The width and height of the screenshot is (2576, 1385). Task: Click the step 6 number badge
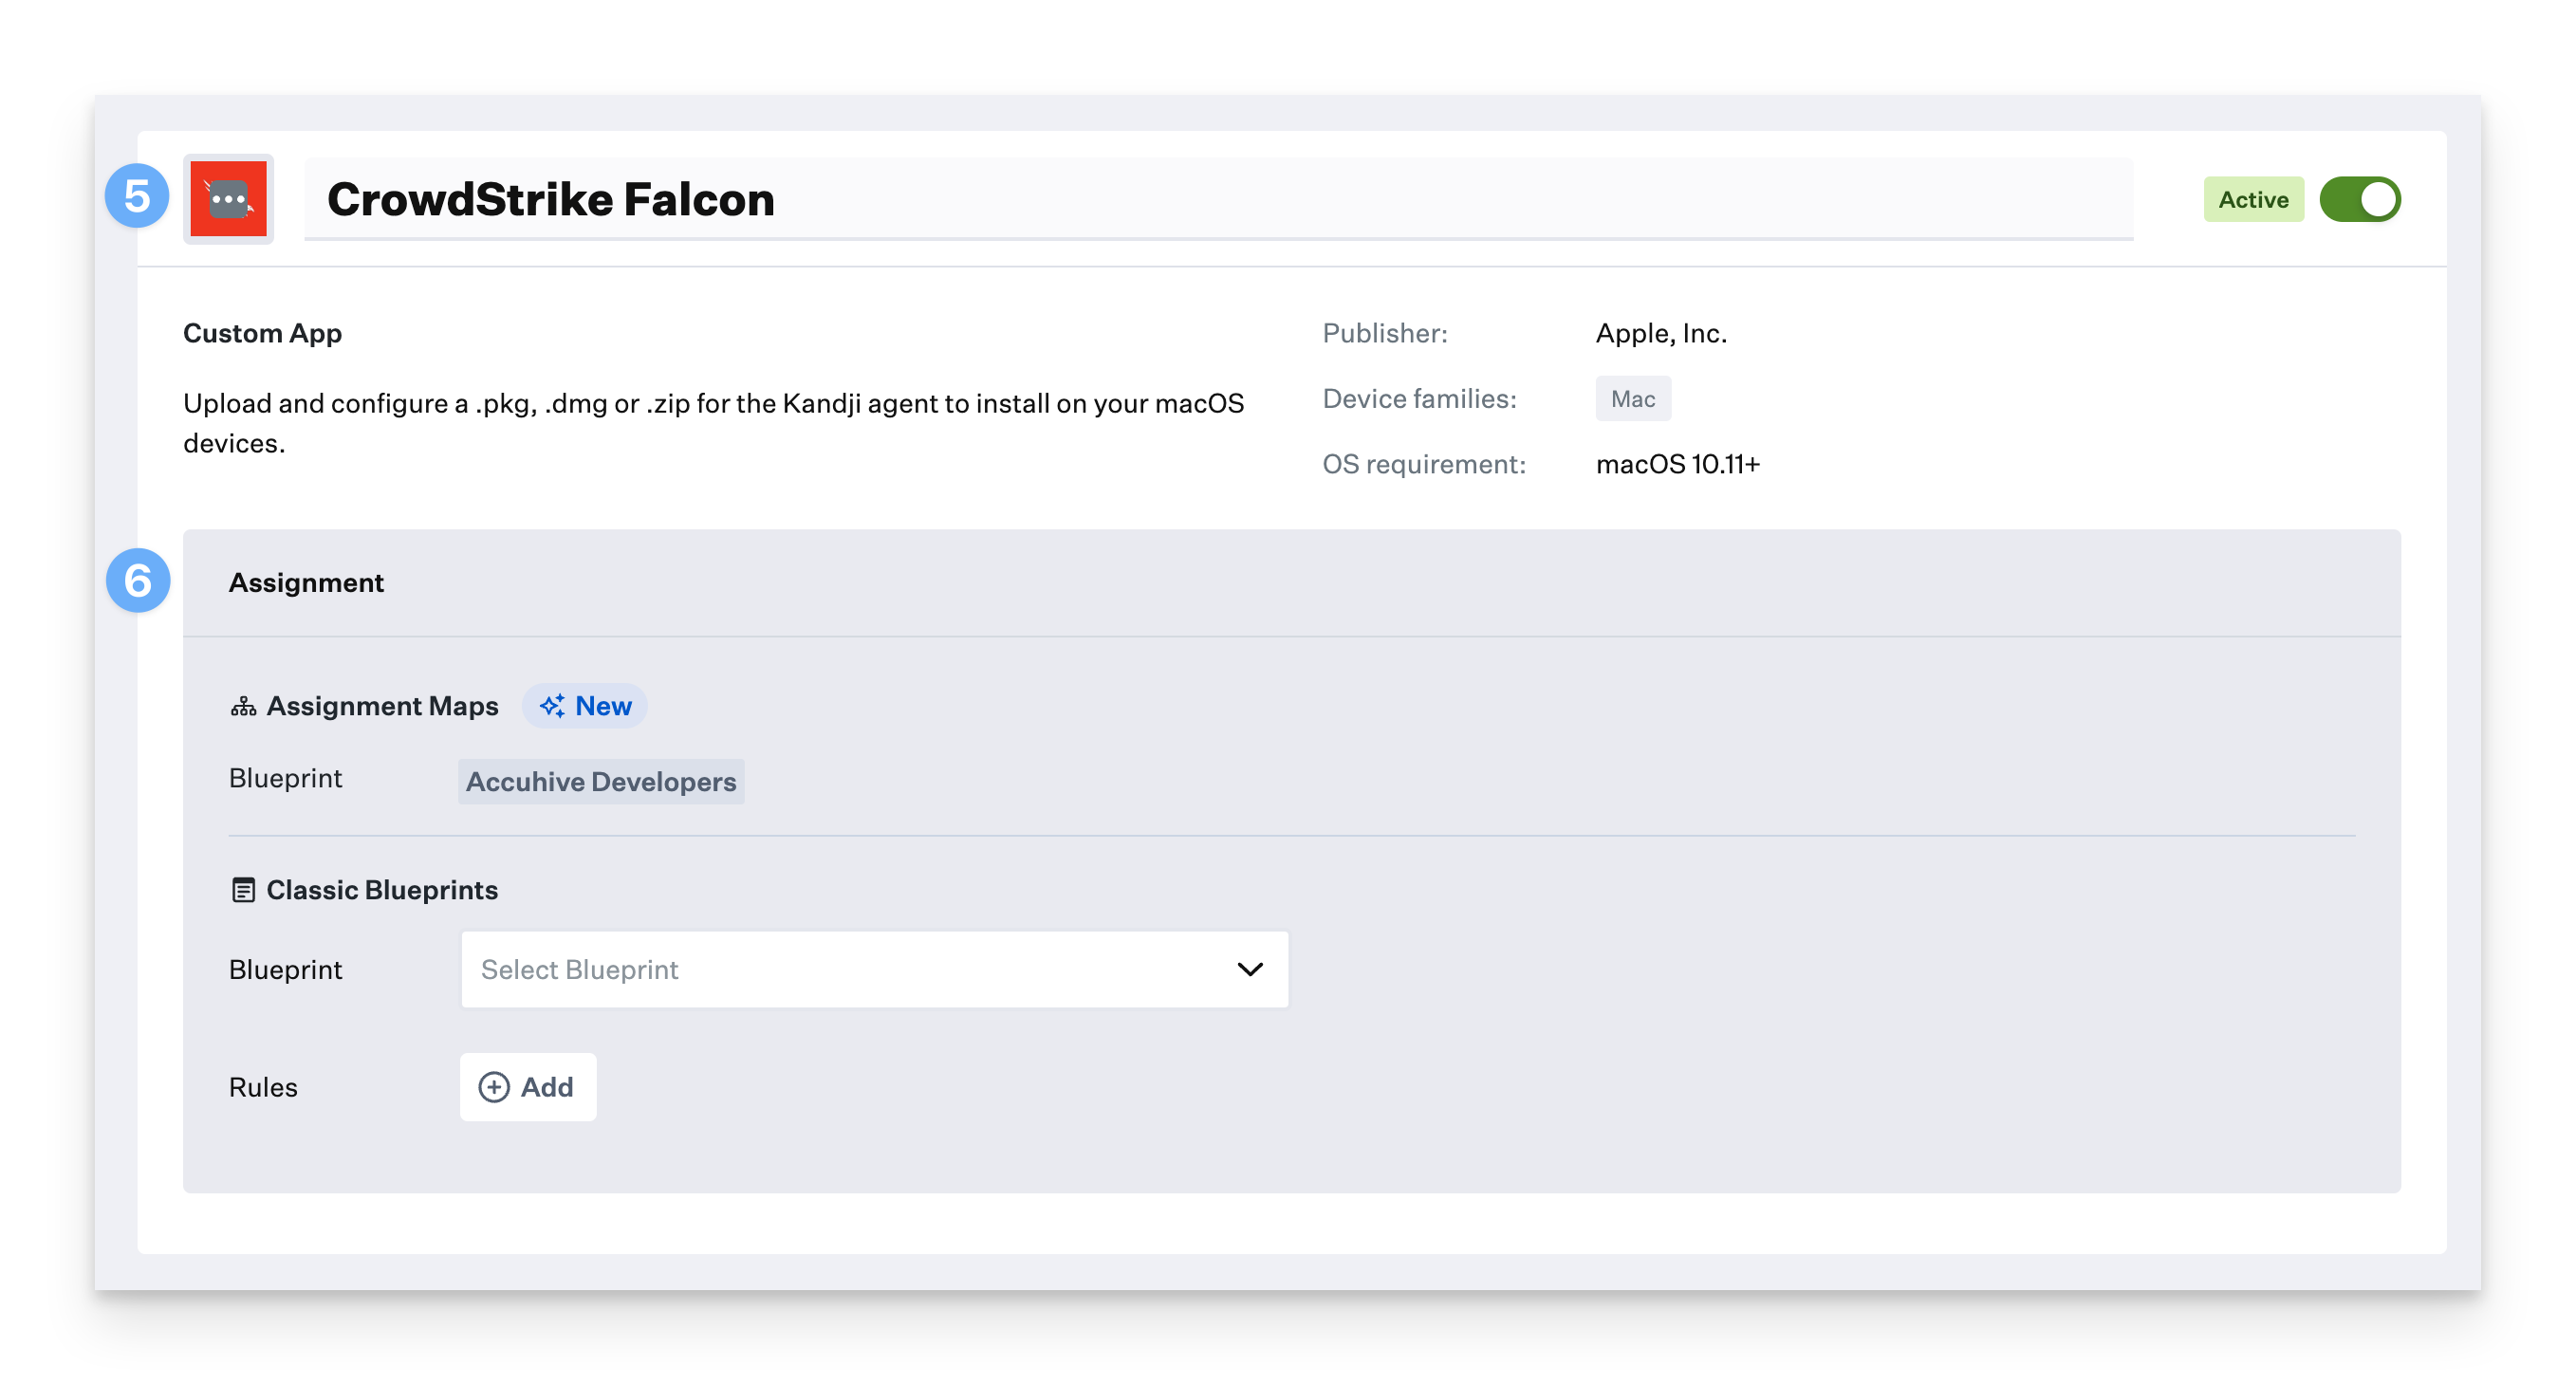[x=138, y=580]
